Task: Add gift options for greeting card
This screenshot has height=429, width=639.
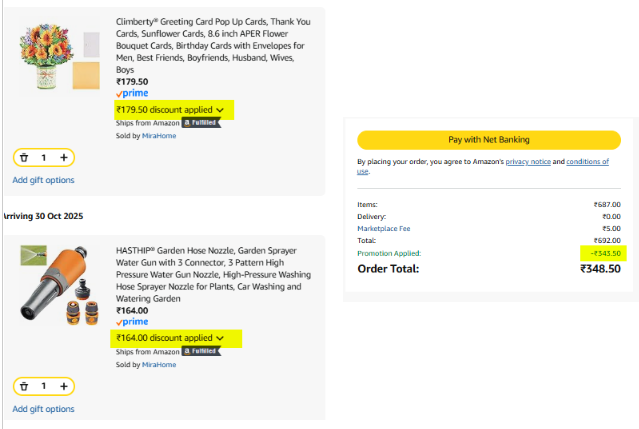Action: point(43,180)
